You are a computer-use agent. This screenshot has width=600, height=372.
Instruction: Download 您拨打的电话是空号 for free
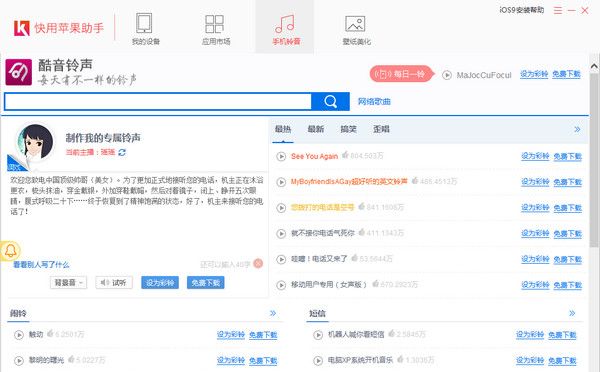click(567, 208)
